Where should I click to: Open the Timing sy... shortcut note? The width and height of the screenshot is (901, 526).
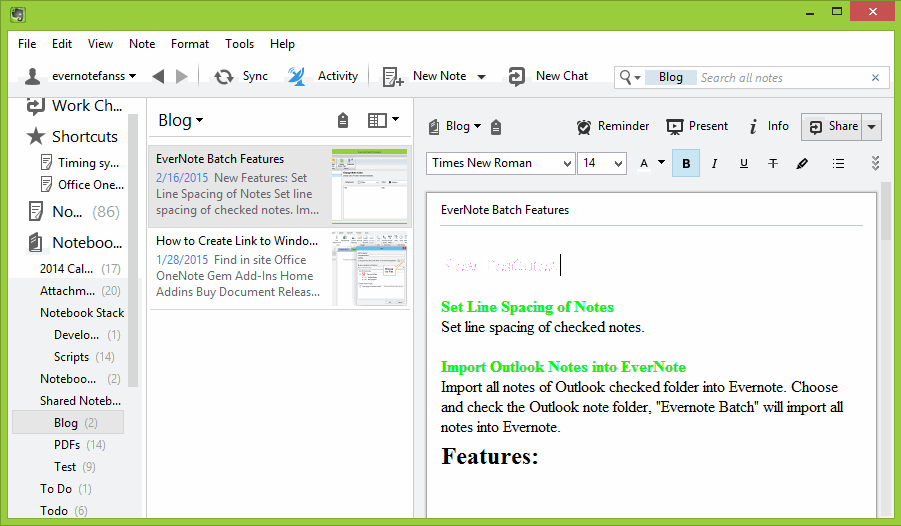coord(80,163)
